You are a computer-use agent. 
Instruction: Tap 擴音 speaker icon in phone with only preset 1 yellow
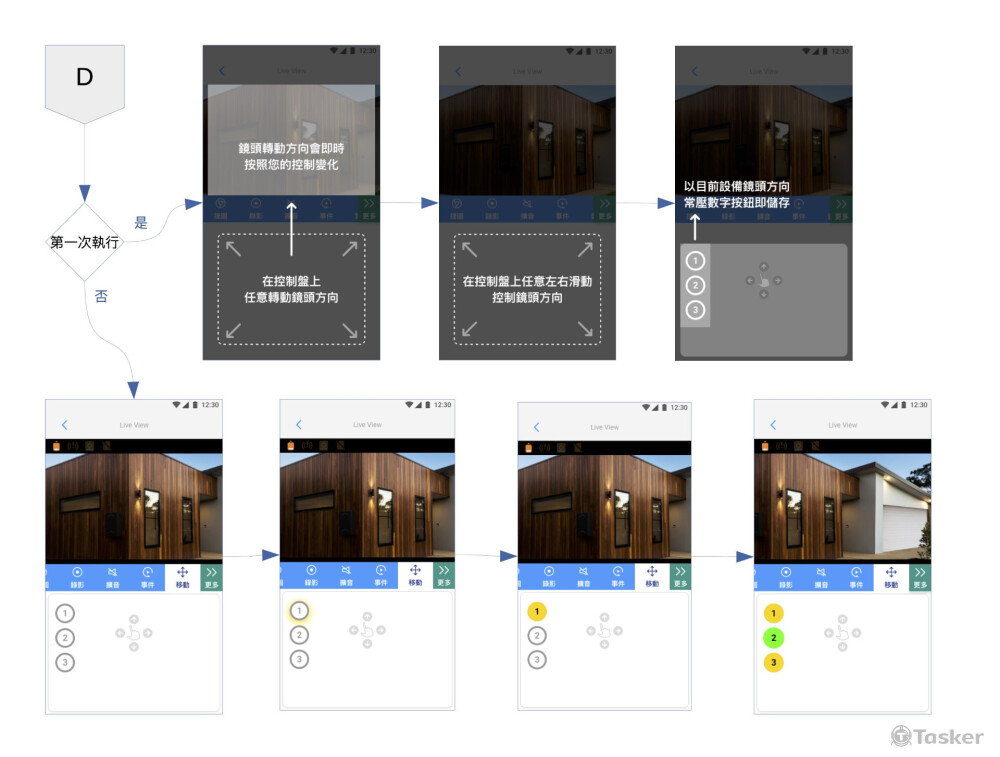coord(583,577)
